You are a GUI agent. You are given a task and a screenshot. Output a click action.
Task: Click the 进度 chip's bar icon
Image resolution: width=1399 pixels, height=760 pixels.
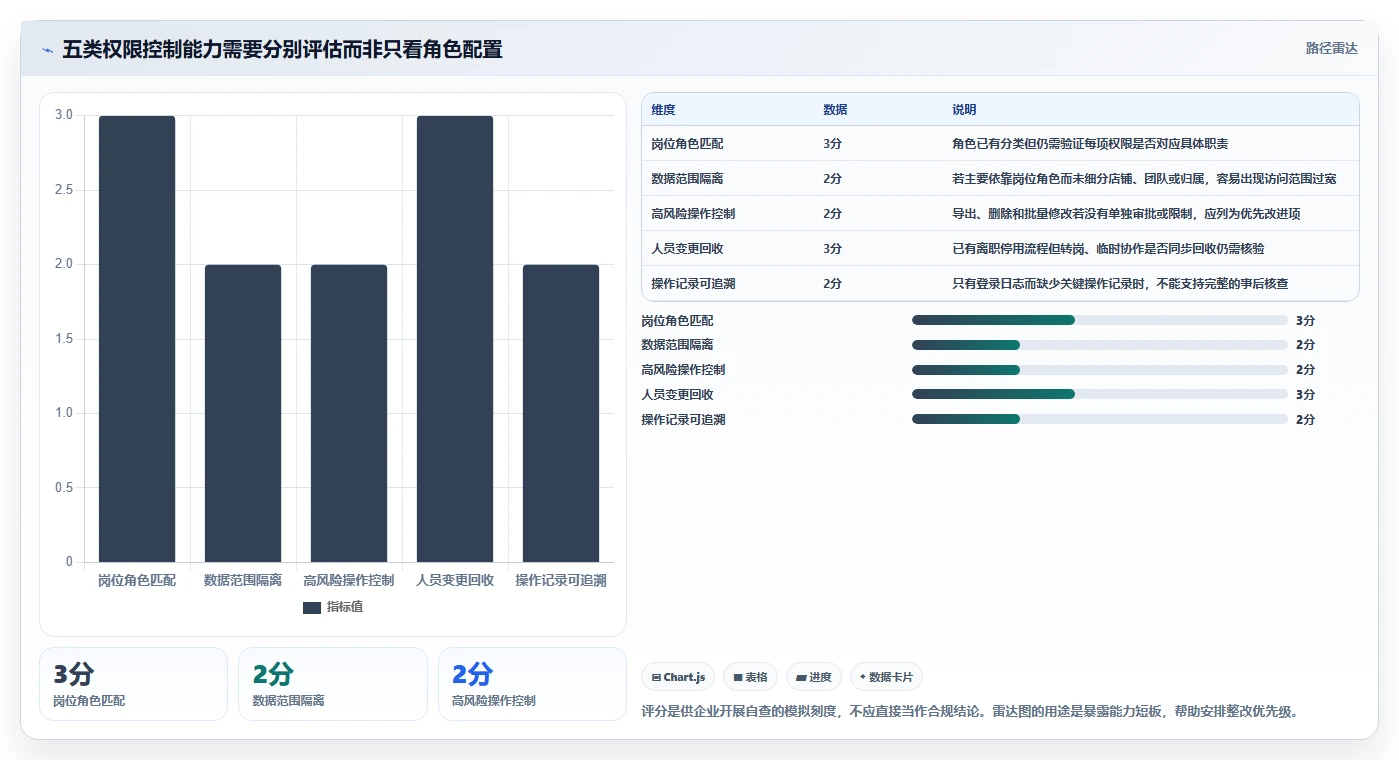tap(801, 677)
